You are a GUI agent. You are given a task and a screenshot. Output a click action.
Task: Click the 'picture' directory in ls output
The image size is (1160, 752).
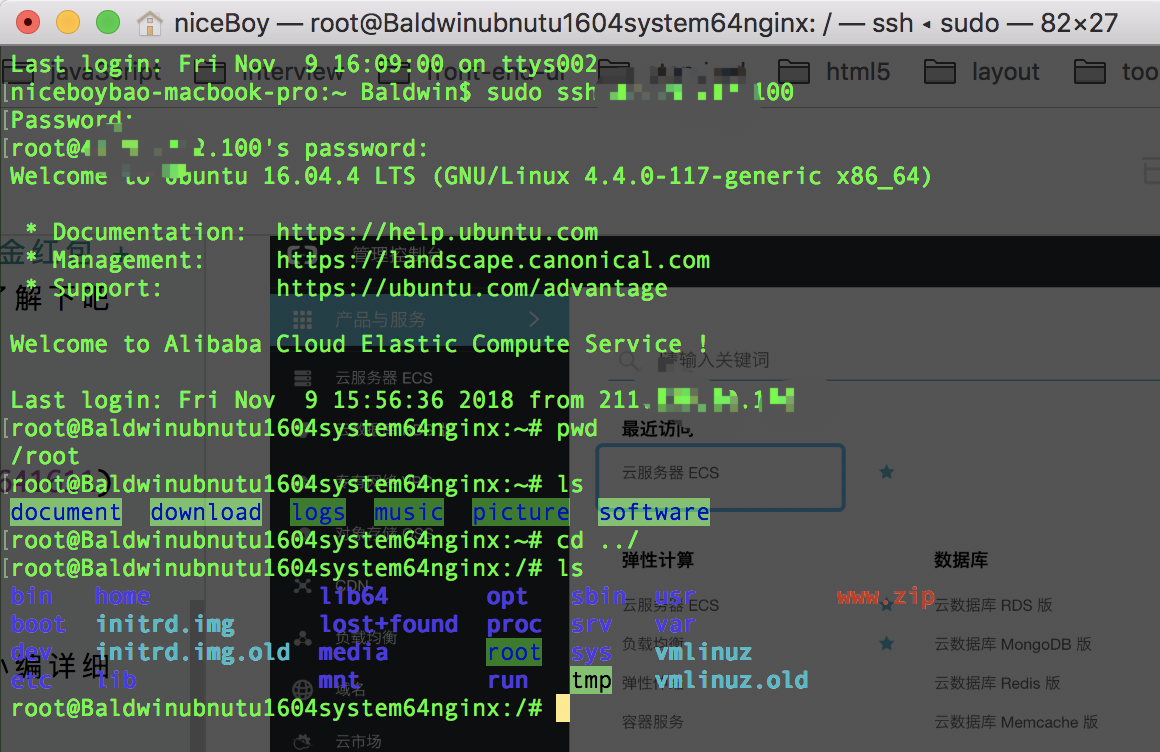pyautogui.click(x=521, y=512)
